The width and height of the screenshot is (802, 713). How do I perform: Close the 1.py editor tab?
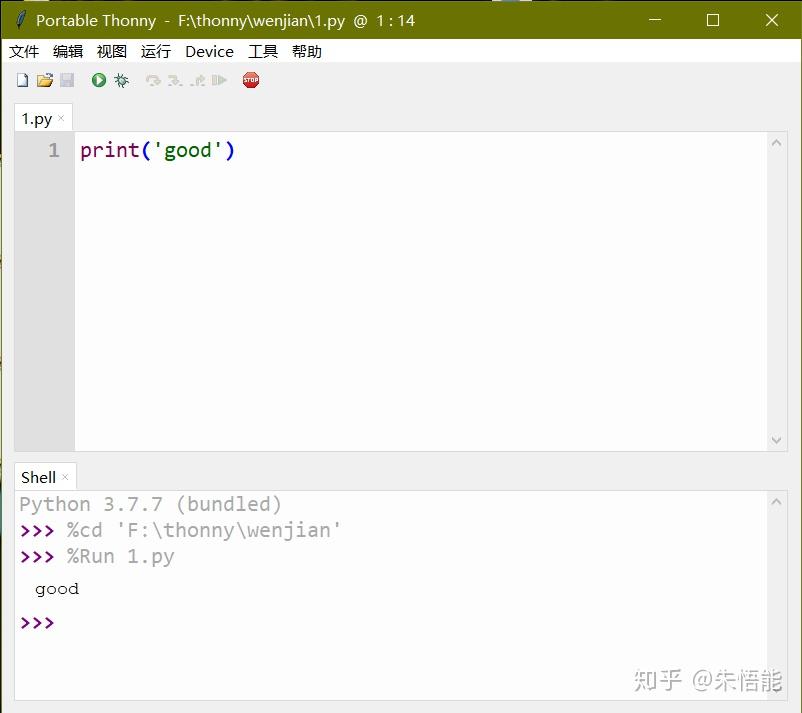click(x=61, y=118)
